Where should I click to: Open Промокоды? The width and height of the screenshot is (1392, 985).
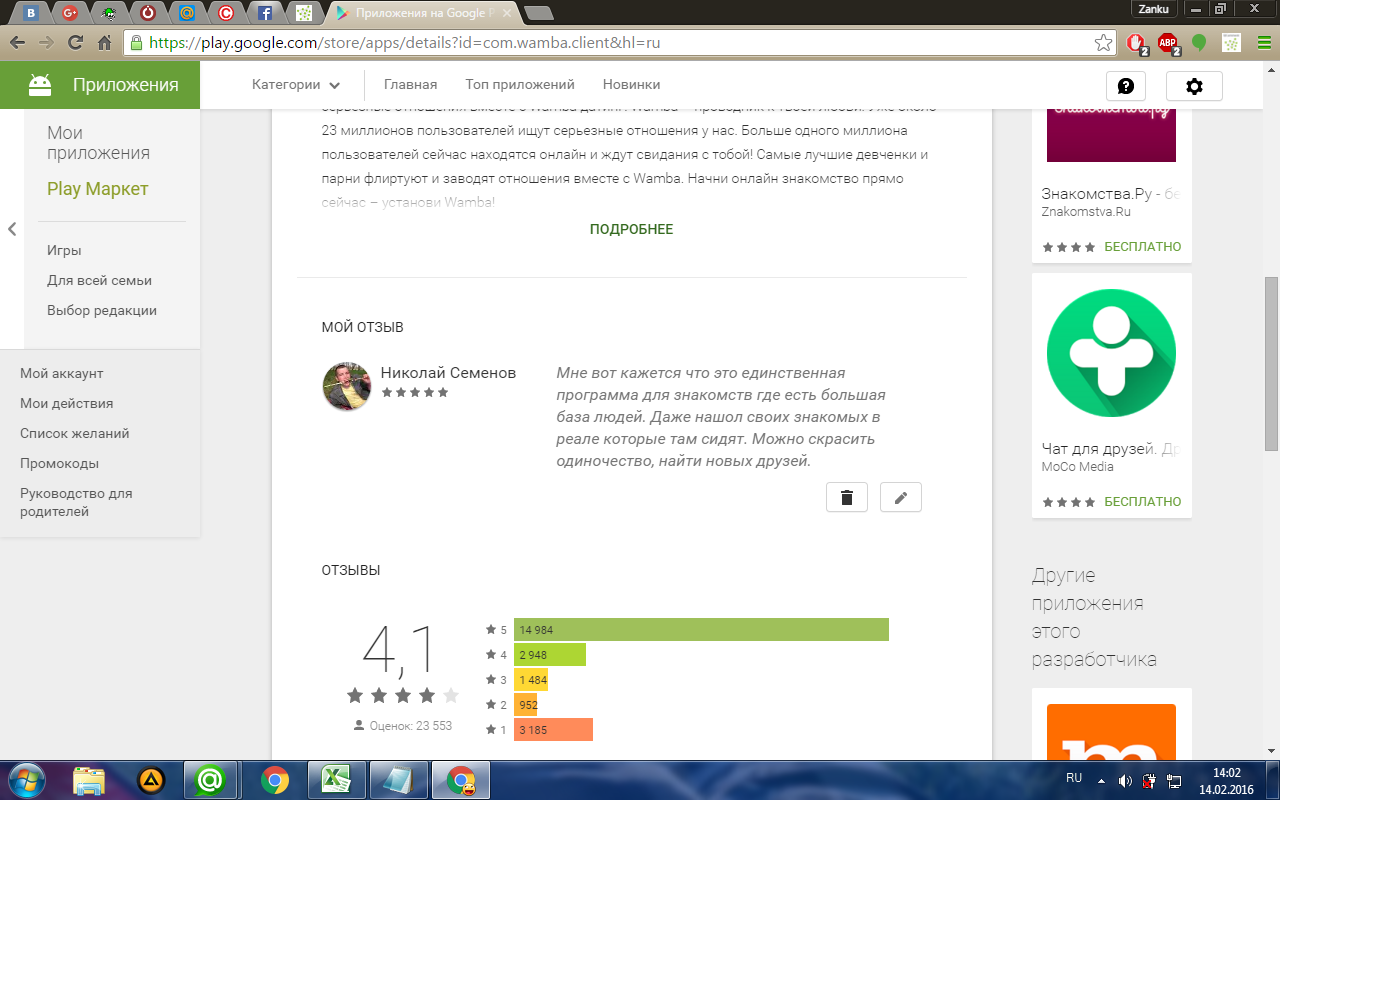pos(59,464)
